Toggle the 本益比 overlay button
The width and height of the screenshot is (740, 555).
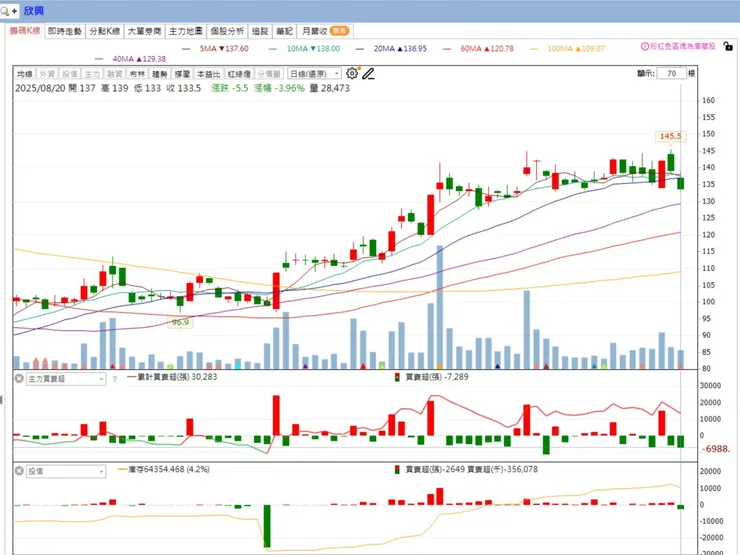pos(208,74)
